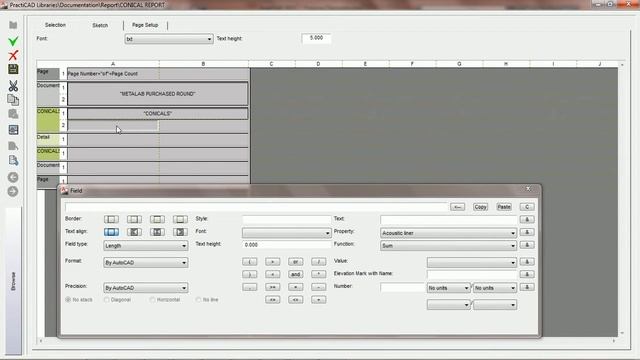
Task: Click insert arrow button beside Text field
Action: tap(527, 220)
